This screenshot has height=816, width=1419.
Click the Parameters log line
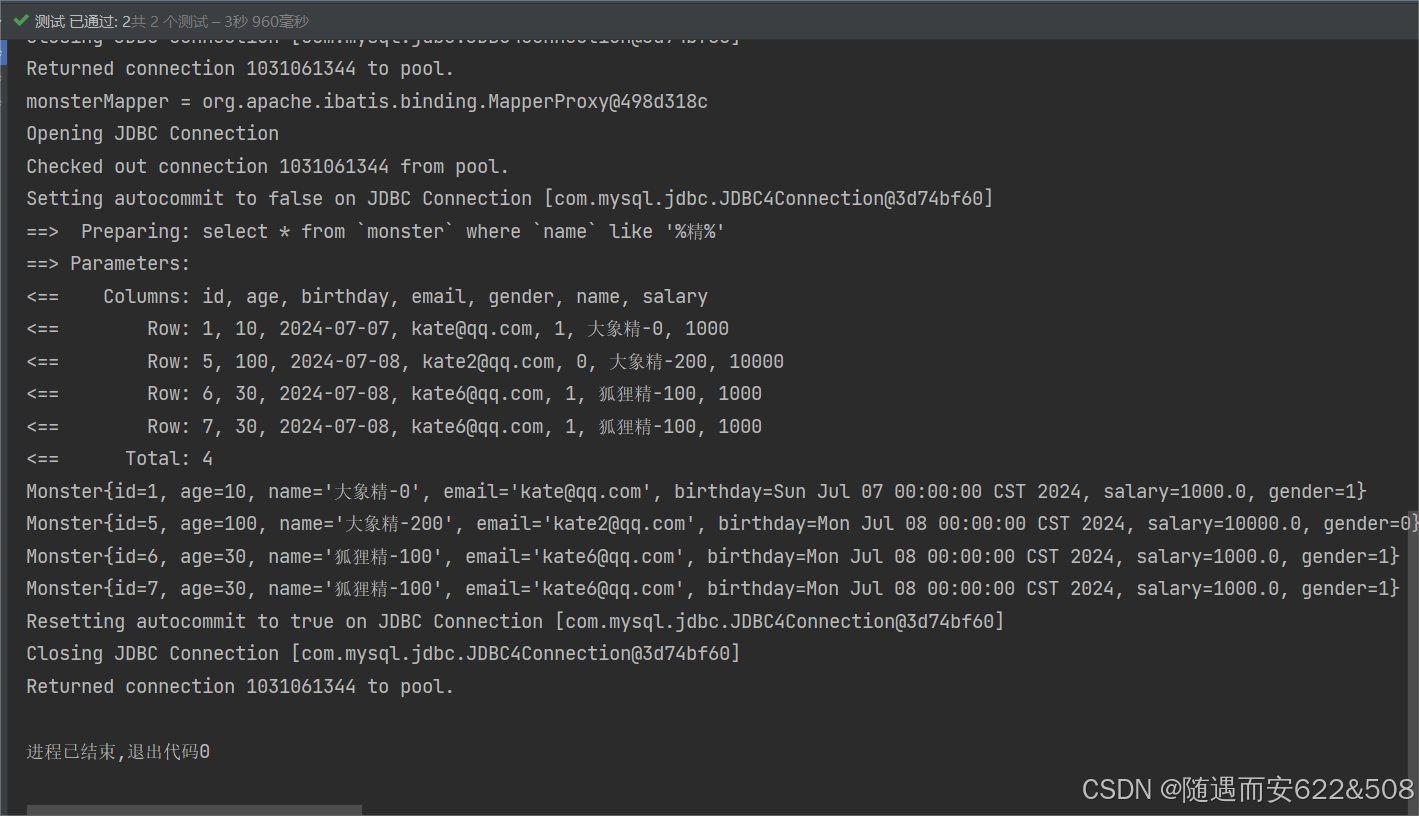click(108, 264)
